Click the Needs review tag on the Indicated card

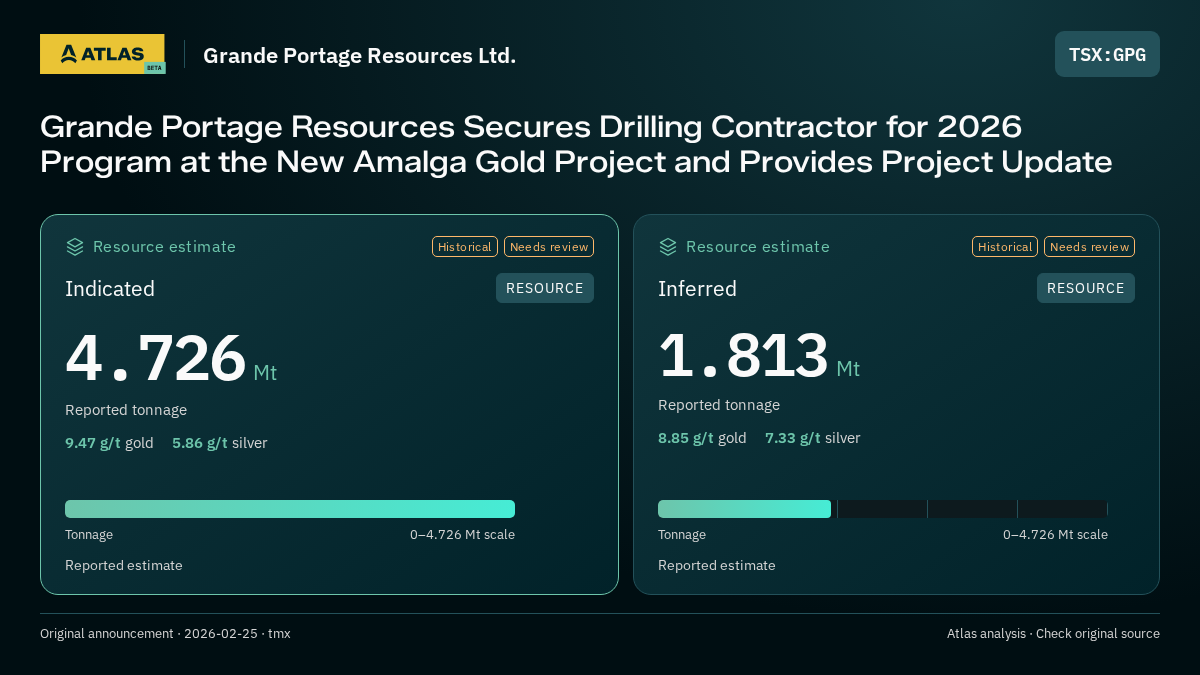tap(549, 247)
